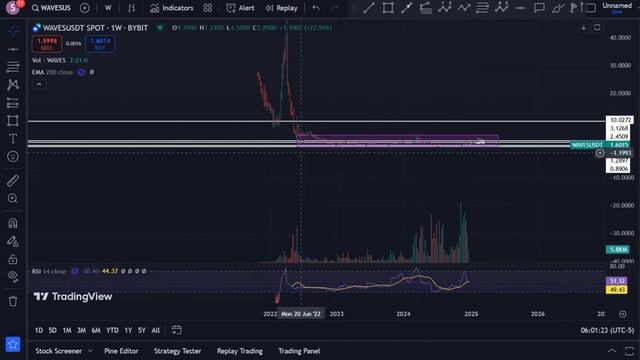The height and width of the screenshot is (360, 640).
Task: Open time axis settings gear
Action: (622, 314)
